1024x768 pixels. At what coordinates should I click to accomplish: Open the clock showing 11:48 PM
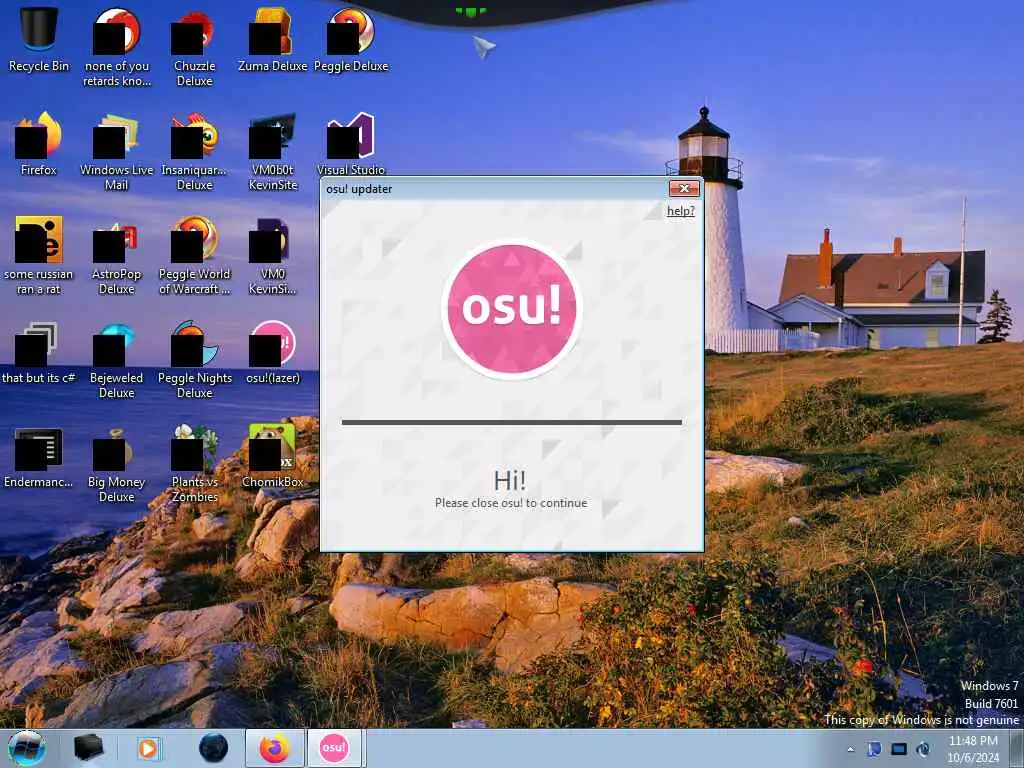coord(973,749)
